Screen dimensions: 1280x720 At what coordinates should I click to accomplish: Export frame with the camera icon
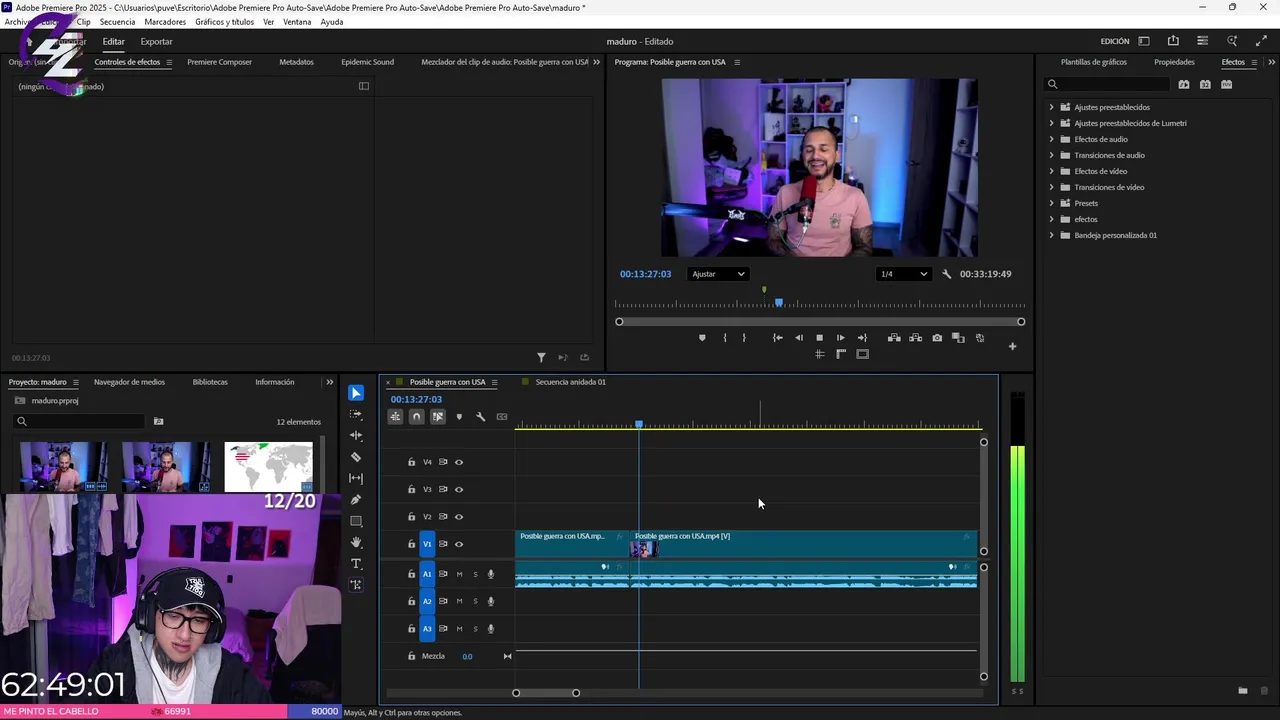click(x=937, y=338)
